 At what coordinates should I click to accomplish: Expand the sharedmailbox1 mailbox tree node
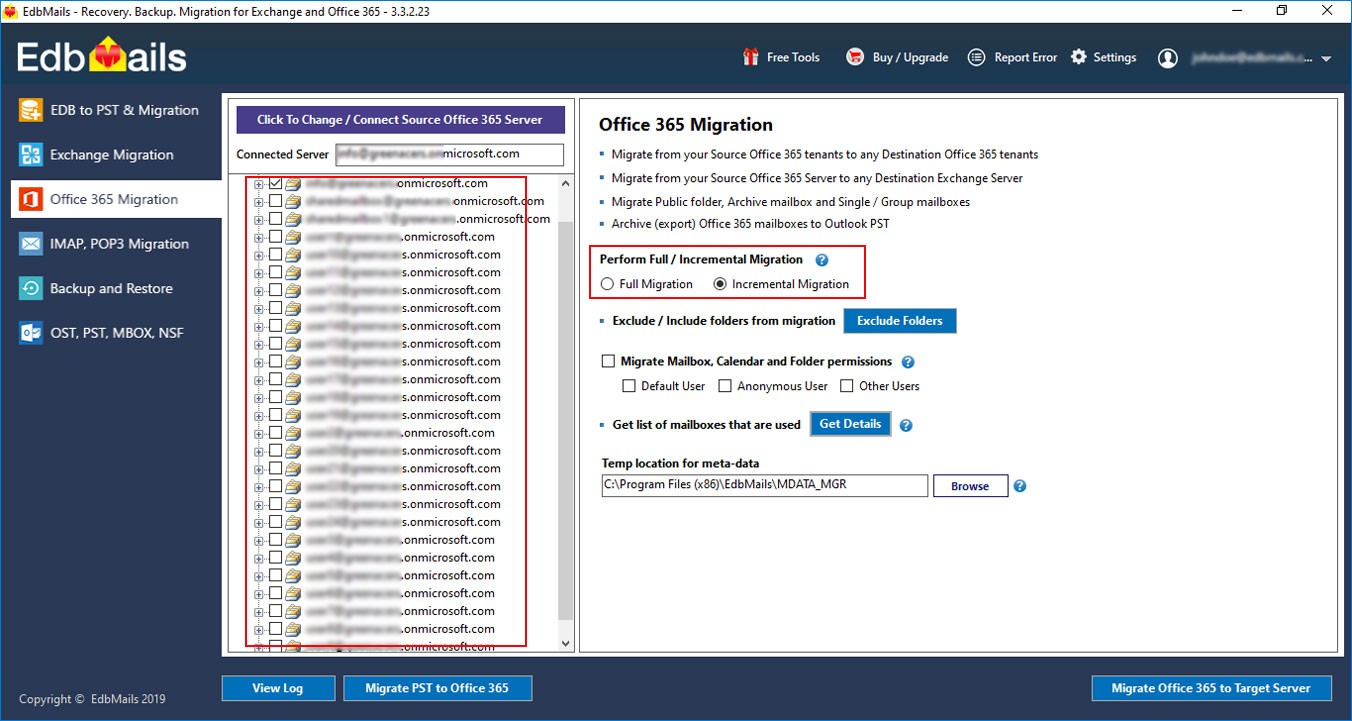coord(259,219)
